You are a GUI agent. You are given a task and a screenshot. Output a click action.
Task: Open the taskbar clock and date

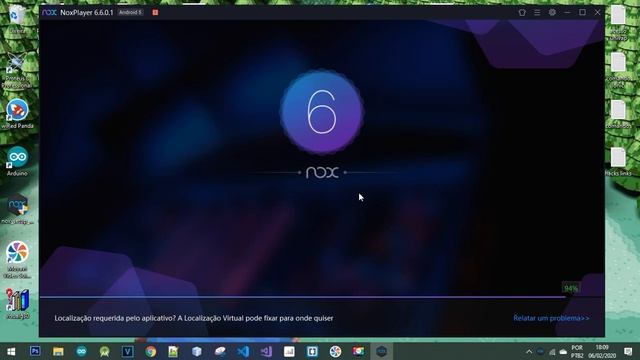[602, 351]
